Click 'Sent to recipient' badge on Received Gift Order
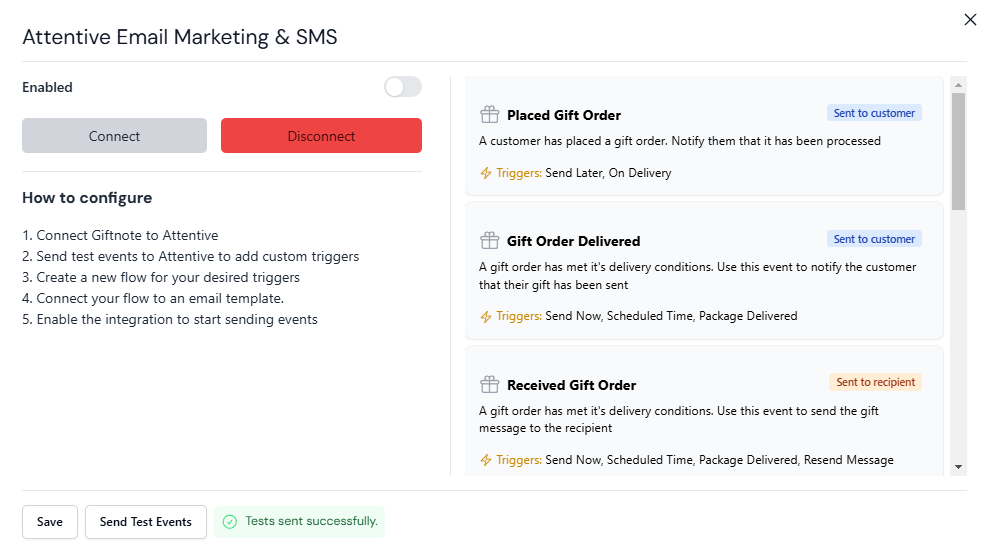988x560 pixels. point(875,382)
